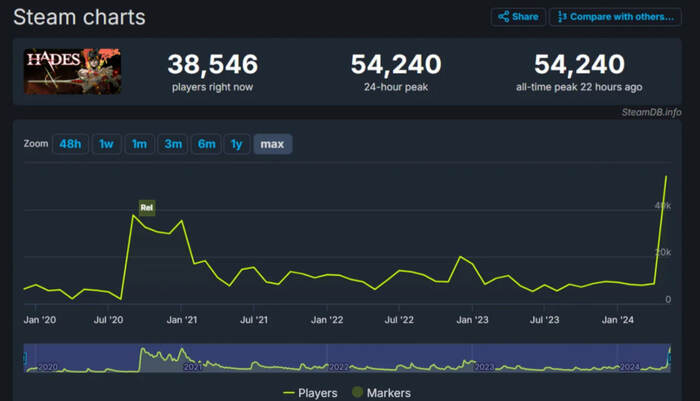The height and width of the screenshot is (401, 700).
Task: Click 2022 in the range navigator
Action: coord(338,367)
